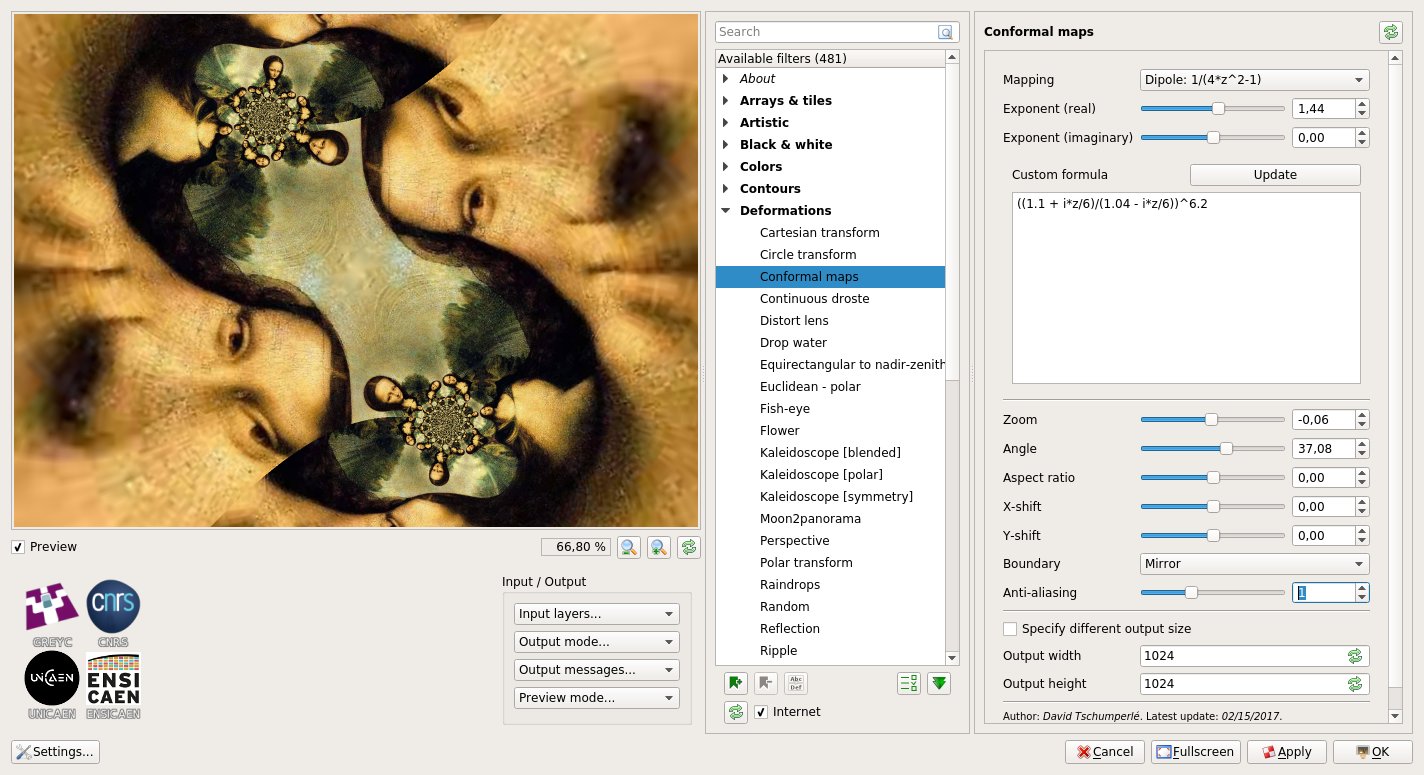Open the Output mode dropdown

click(597, 642)
